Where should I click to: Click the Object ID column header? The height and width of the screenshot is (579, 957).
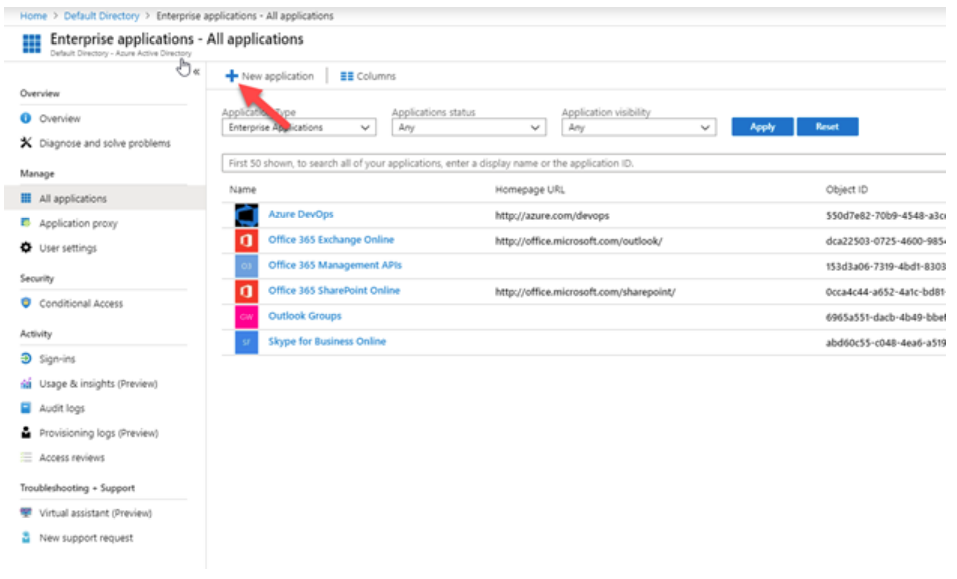(x=847, y=190)
